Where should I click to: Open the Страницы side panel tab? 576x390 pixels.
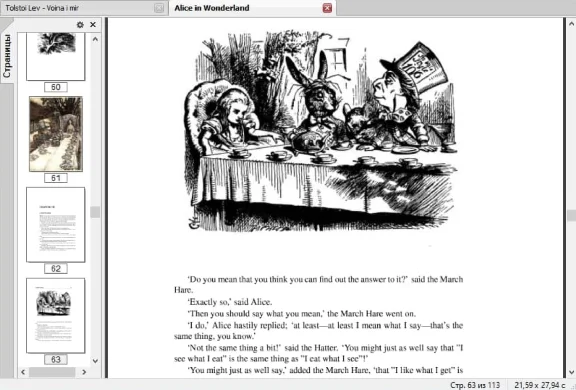pyautogui.click(x=7, y=55)
